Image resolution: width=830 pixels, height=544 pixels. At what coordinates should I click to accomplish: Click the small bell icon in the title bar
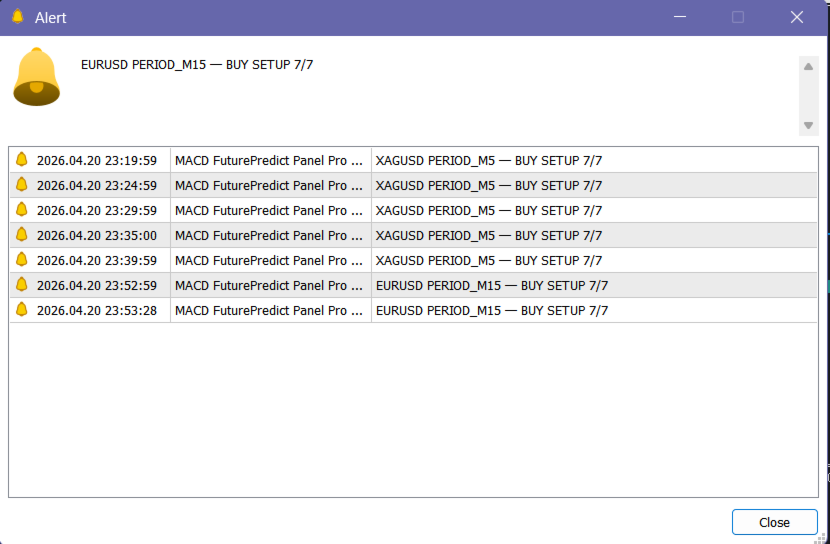click(x=17, y=17)
